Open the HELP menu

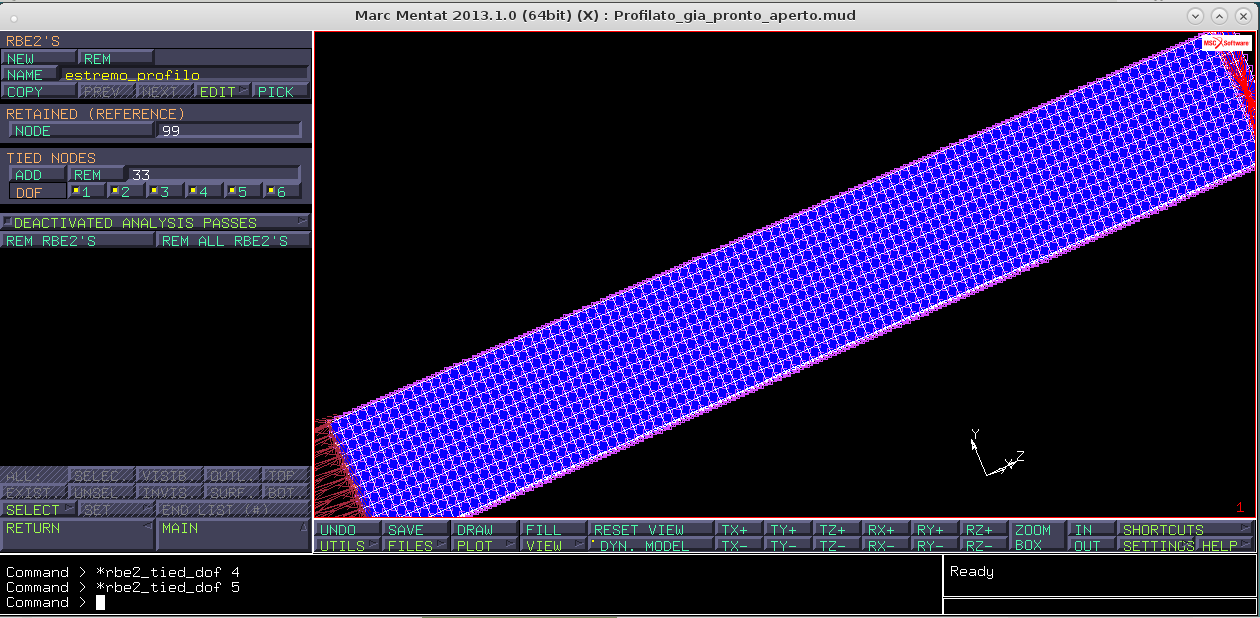click(1226, 546)
